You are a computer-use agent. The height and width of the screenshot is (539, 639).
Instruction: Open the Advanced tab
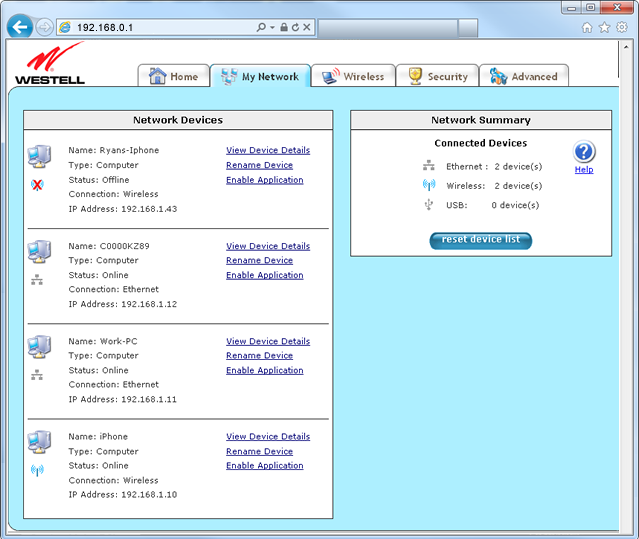pos(524,76)
